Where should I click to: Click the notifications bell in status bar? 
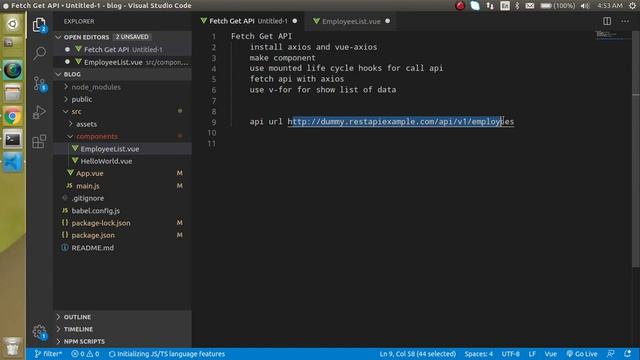(627, 354)
